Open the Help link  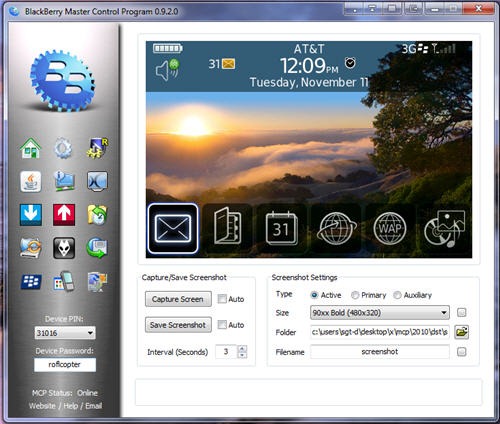[70, 406]
